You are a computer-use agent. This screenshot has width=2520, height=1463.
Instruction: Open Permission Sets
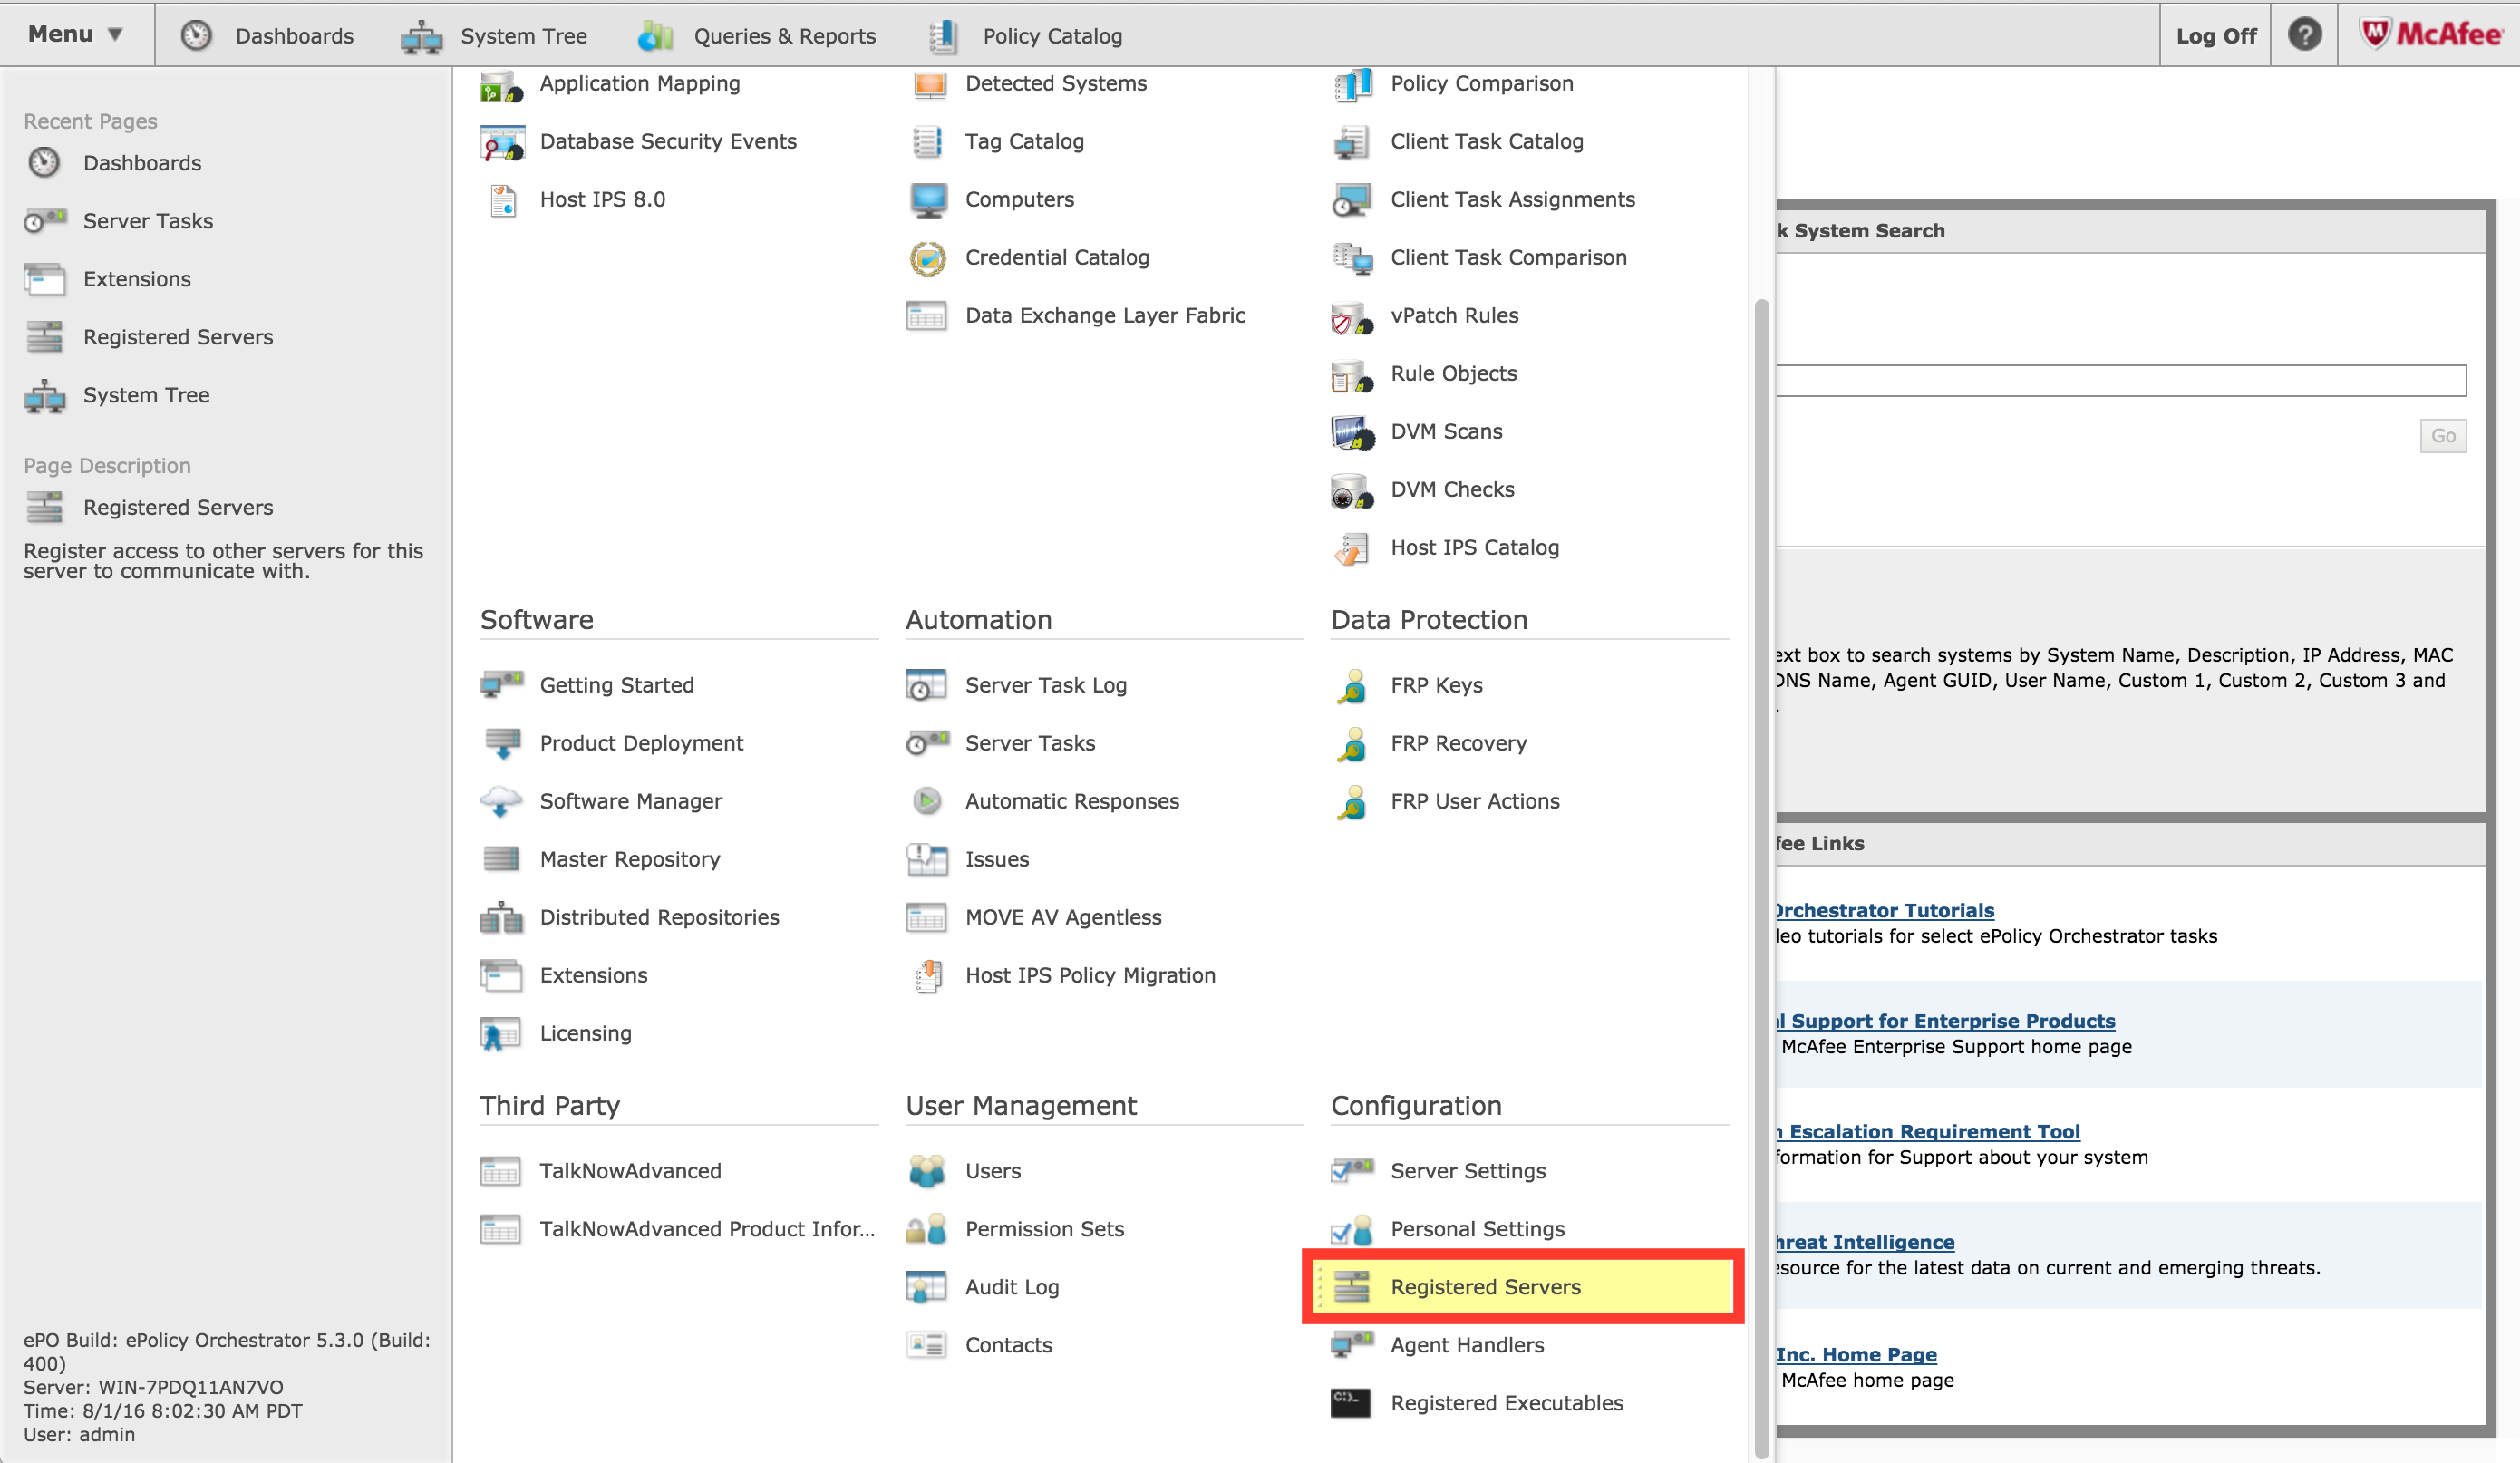tap(1044, 1228)
